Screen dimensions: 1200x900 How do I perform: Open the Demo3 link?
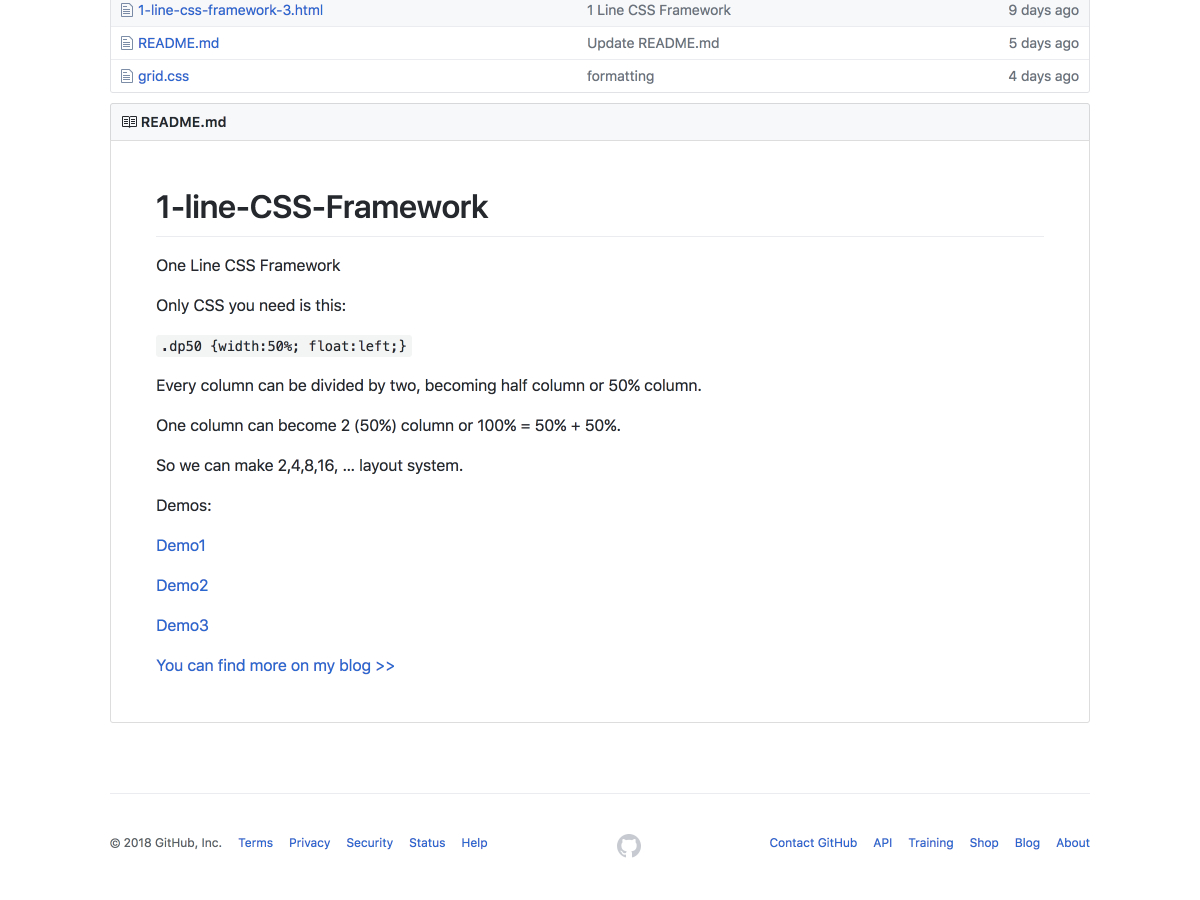(x=182, y=625)
